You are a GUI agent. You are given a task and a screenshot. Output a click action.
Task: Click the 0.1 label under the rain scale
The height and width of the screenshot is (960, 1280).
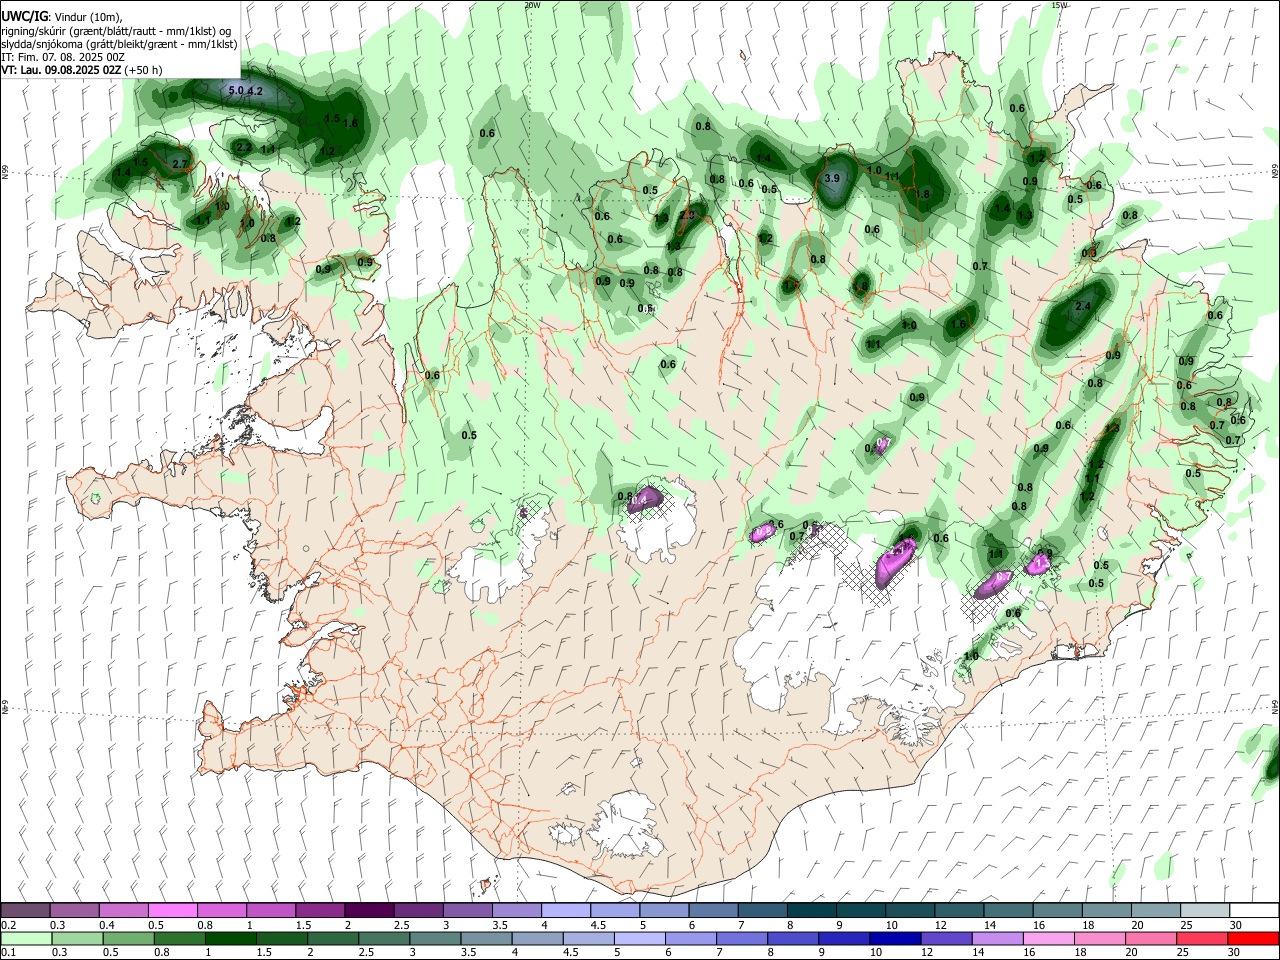8,953
